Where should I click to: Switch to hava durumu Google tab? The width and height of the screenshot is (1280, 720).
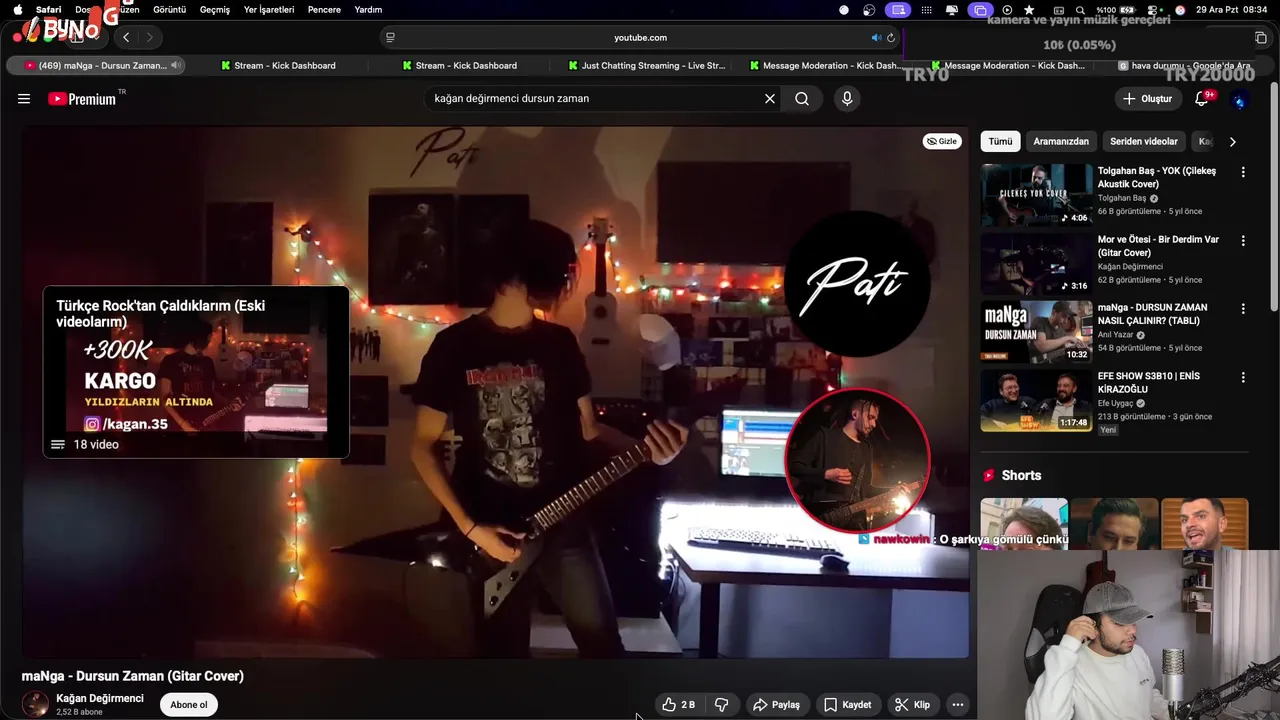tap(1184, 66)
